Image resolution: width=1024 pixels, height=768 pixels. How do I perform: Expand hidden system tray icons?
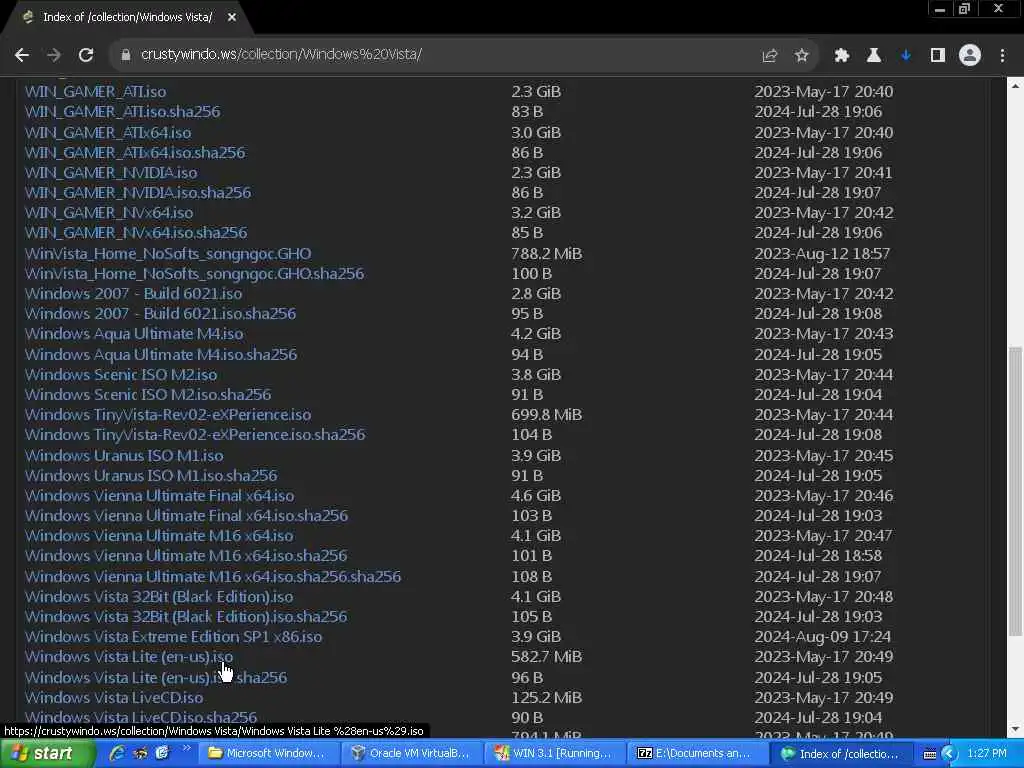[949, 754]
